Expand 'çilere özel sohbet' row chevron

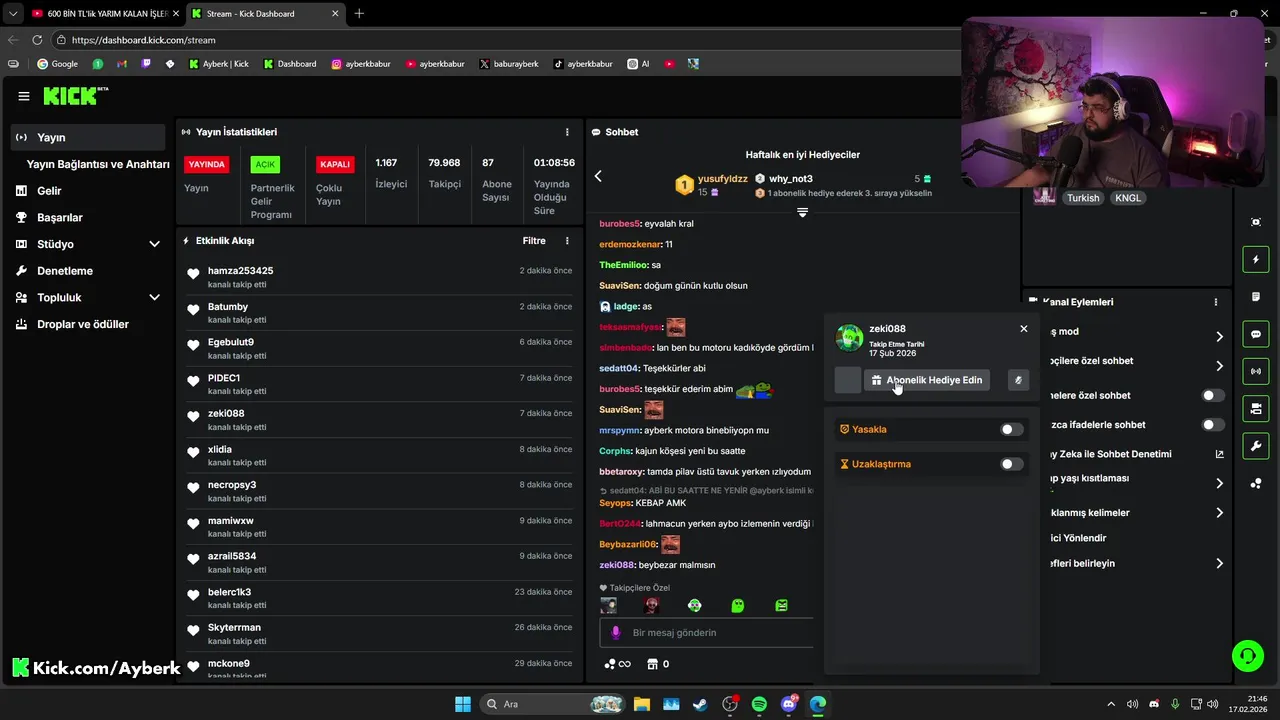pos(1219,366)
